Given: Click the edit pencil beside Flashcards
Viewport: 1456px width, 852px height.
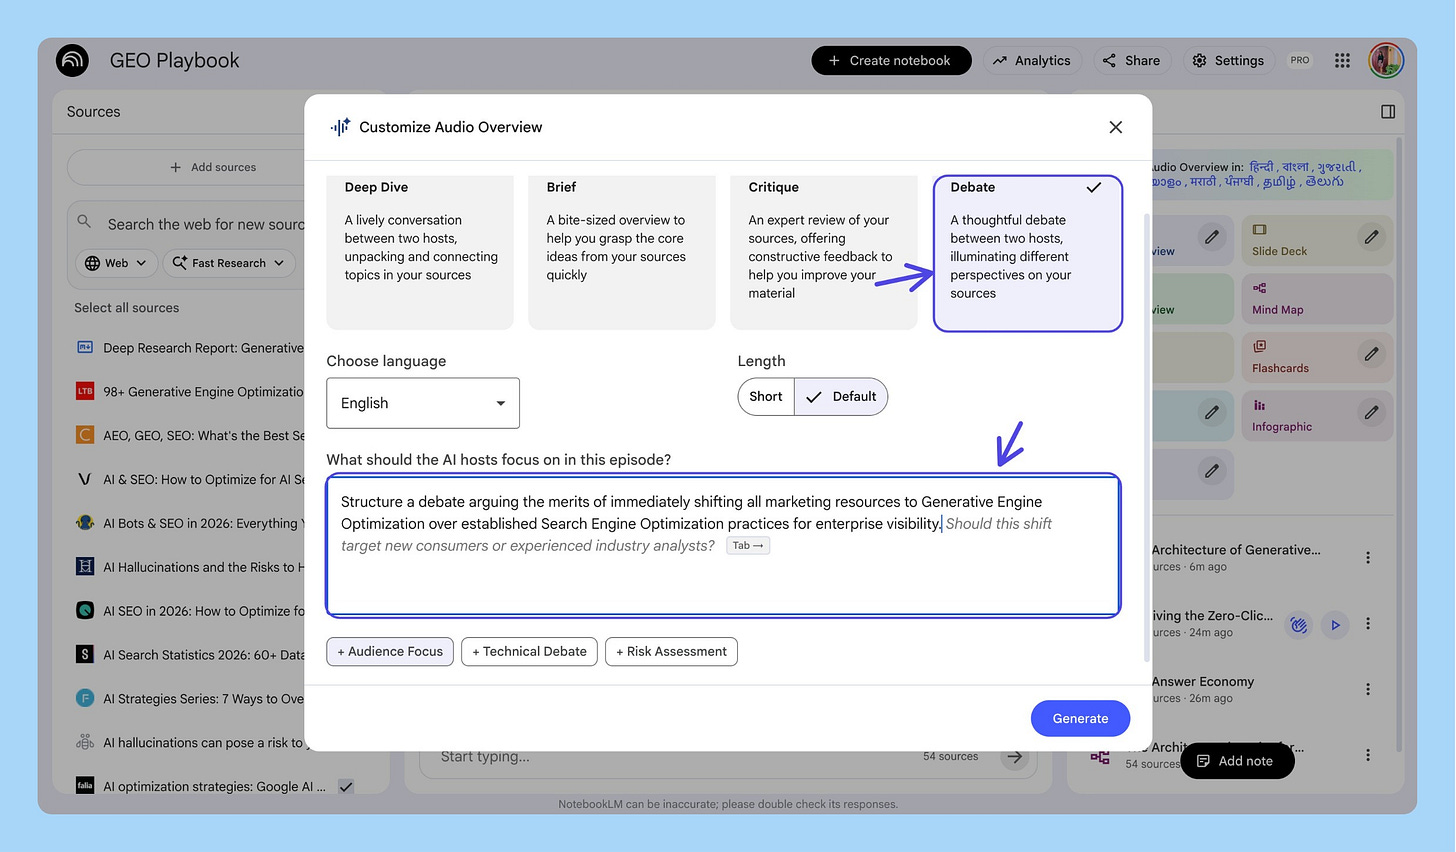Looking at the screenshot, I should pyautogui.click(x=1371, y=354).
